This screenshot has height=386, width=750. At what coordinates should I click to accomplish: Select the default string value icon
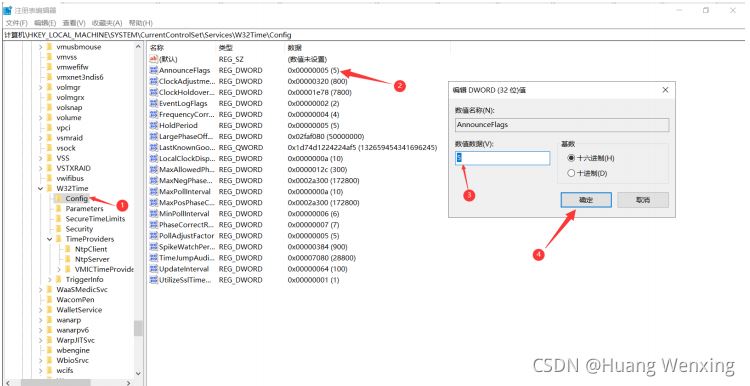[154, 59]
